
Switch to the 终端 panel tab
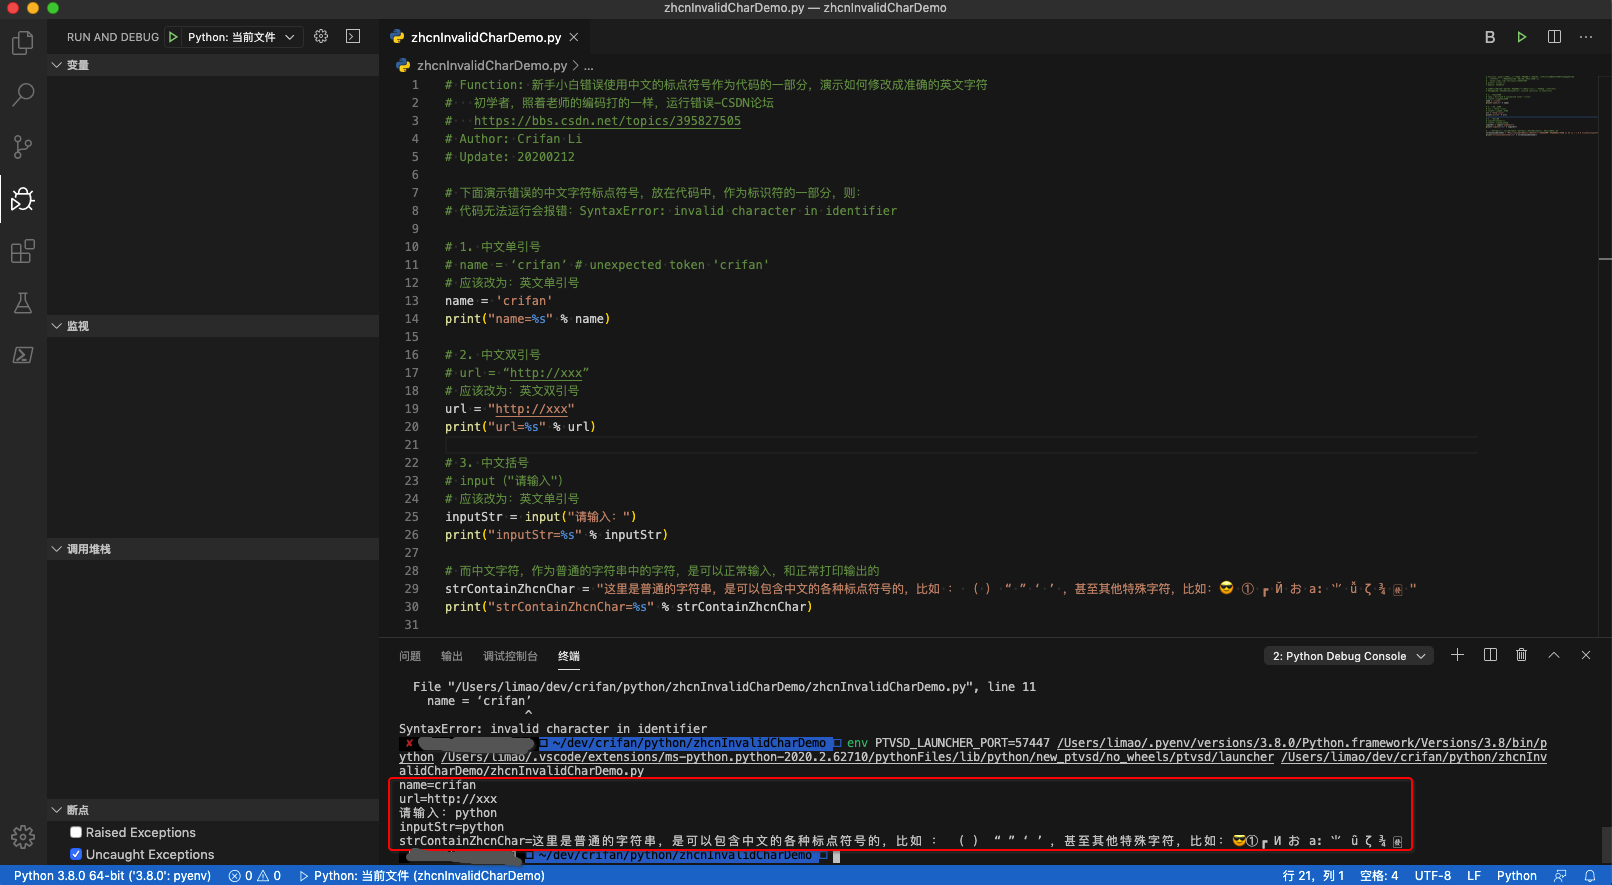[569, 656]
